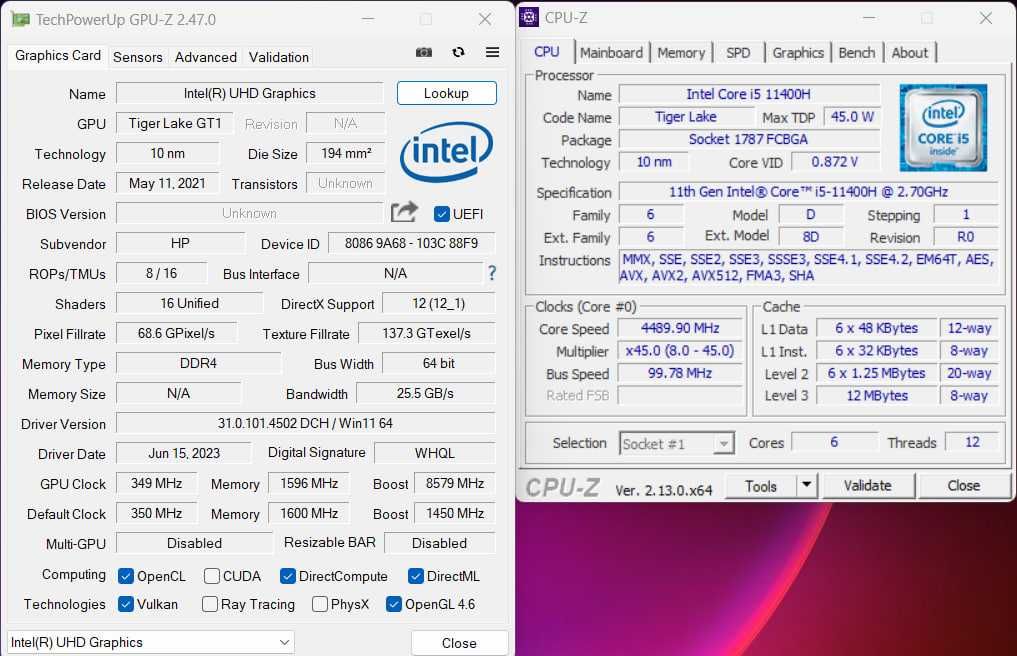Toggle the Ray Tracing checkbox
The width and height of the screenshot is (1017, 656).
pyautogui.click(x=209, y=604)
